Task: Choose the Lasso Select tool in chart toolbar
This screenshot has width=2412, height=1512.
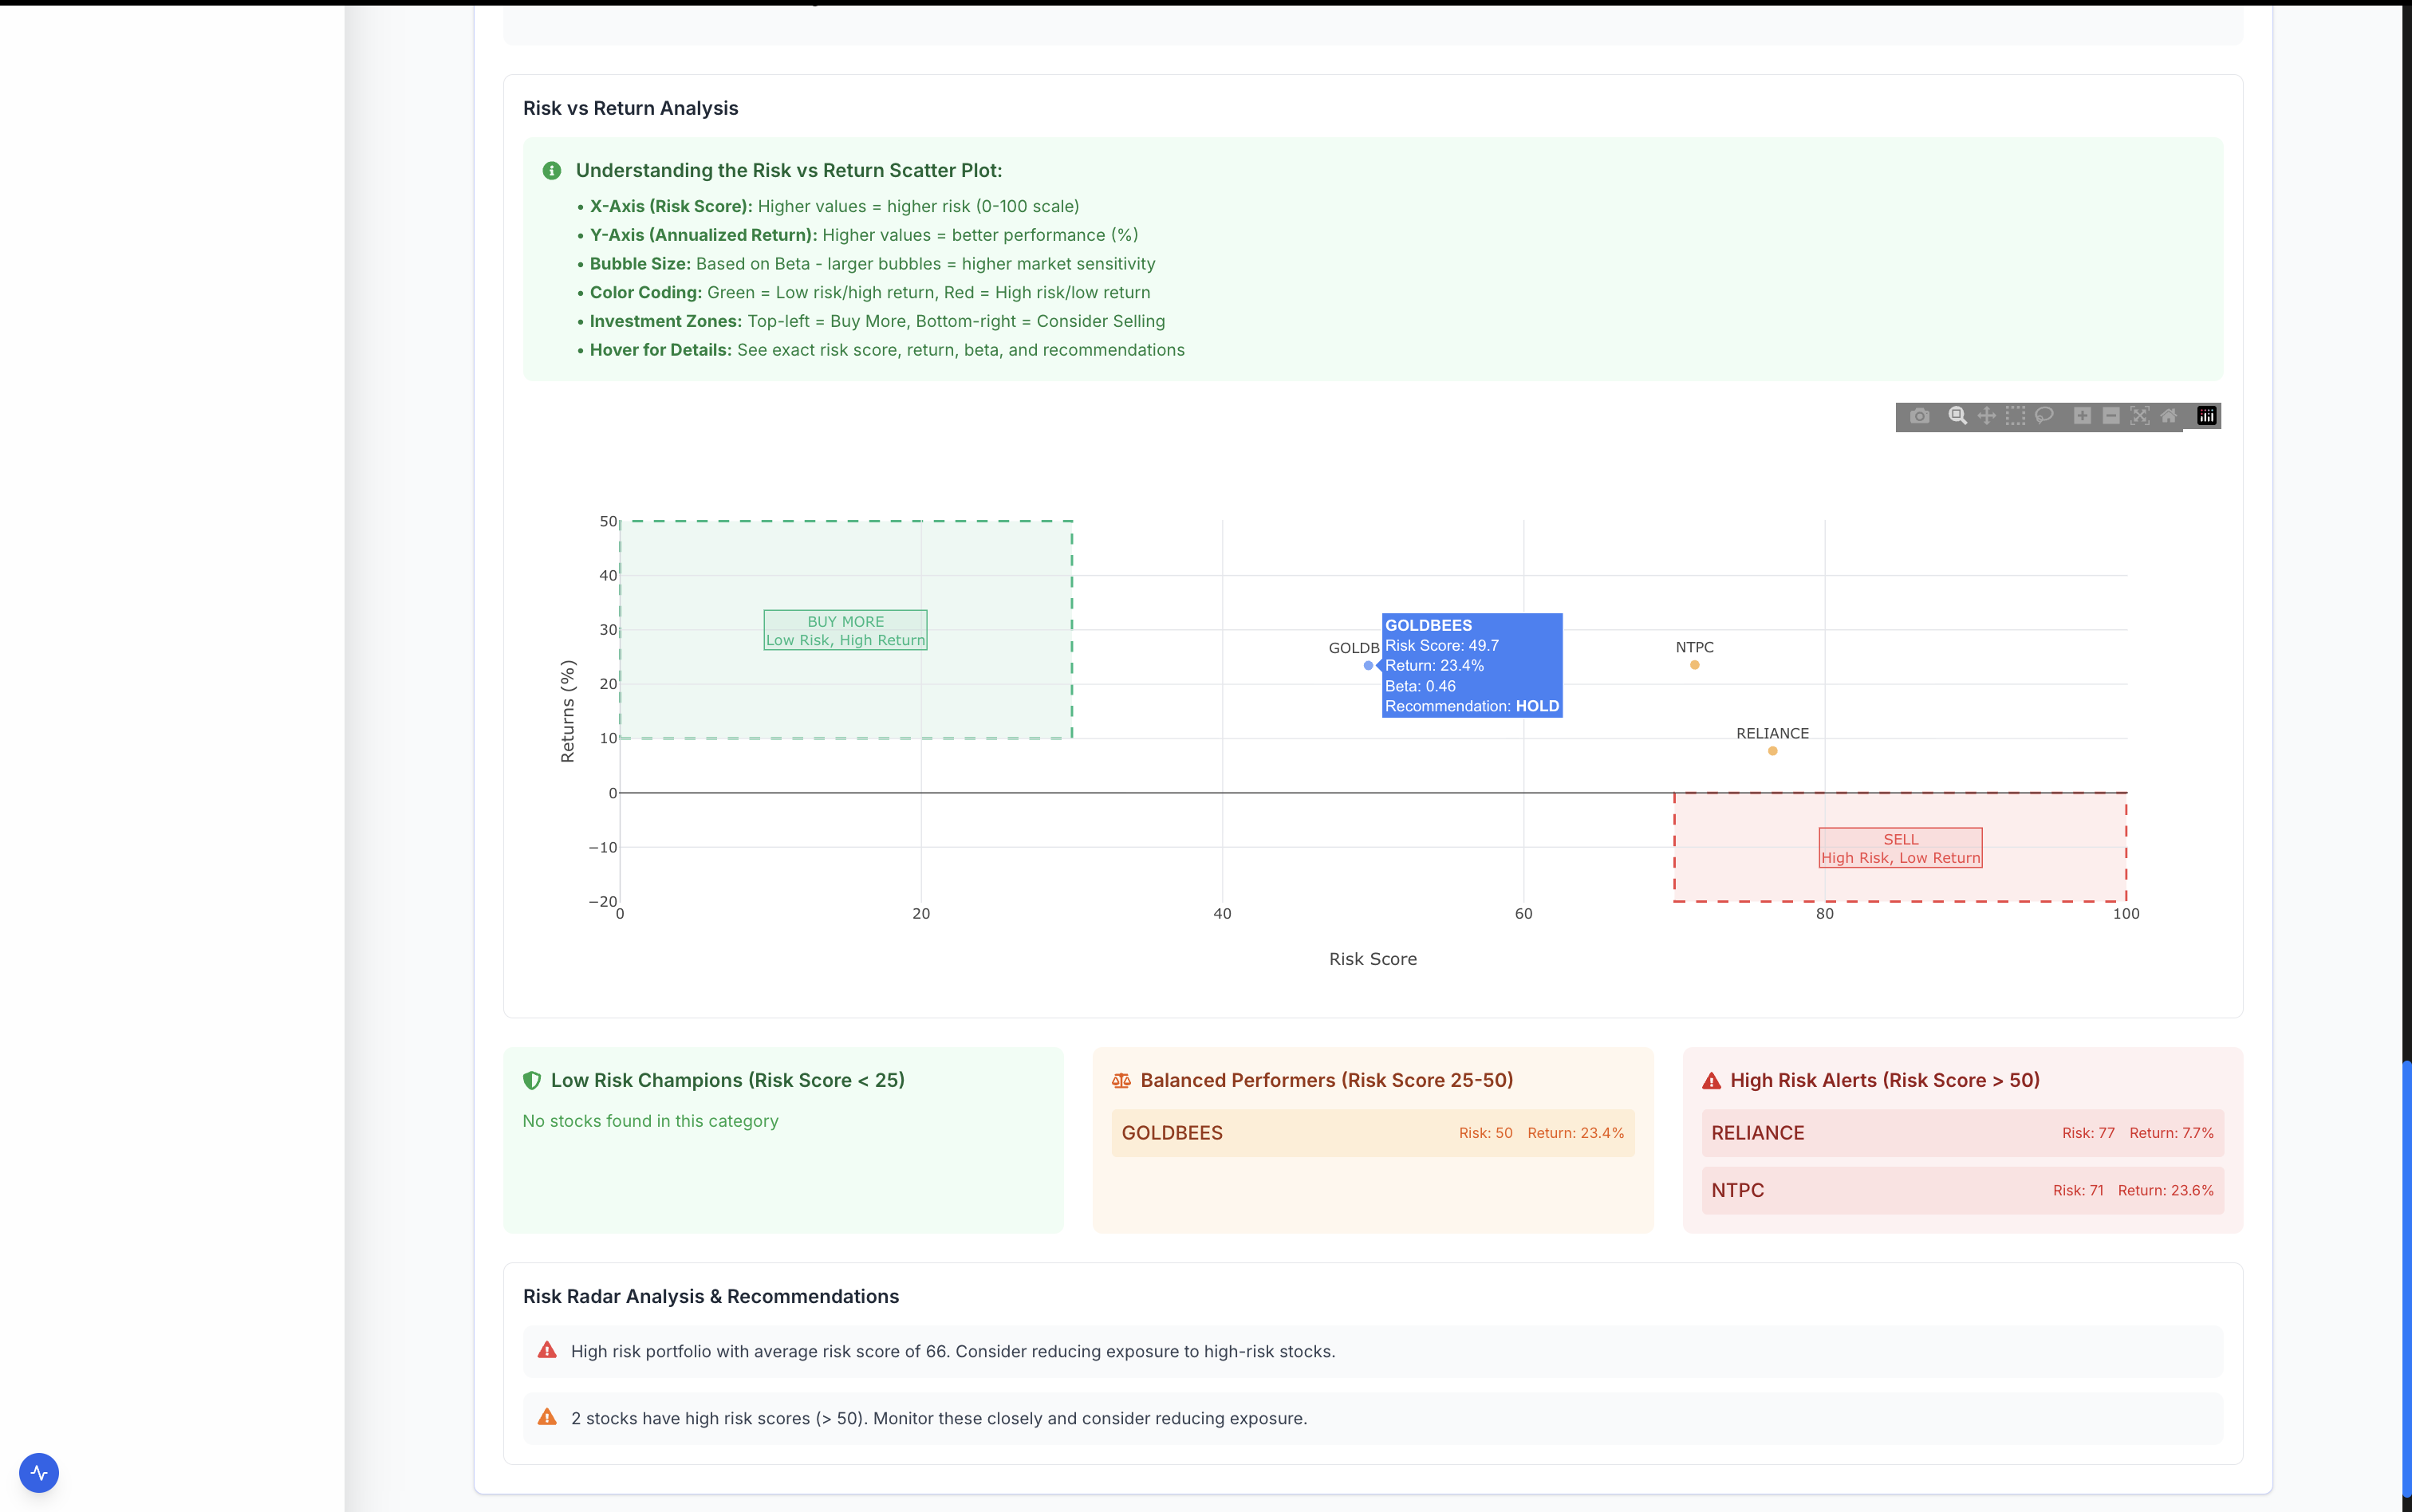Action: pyautogui.click(x=2044, y=416)
